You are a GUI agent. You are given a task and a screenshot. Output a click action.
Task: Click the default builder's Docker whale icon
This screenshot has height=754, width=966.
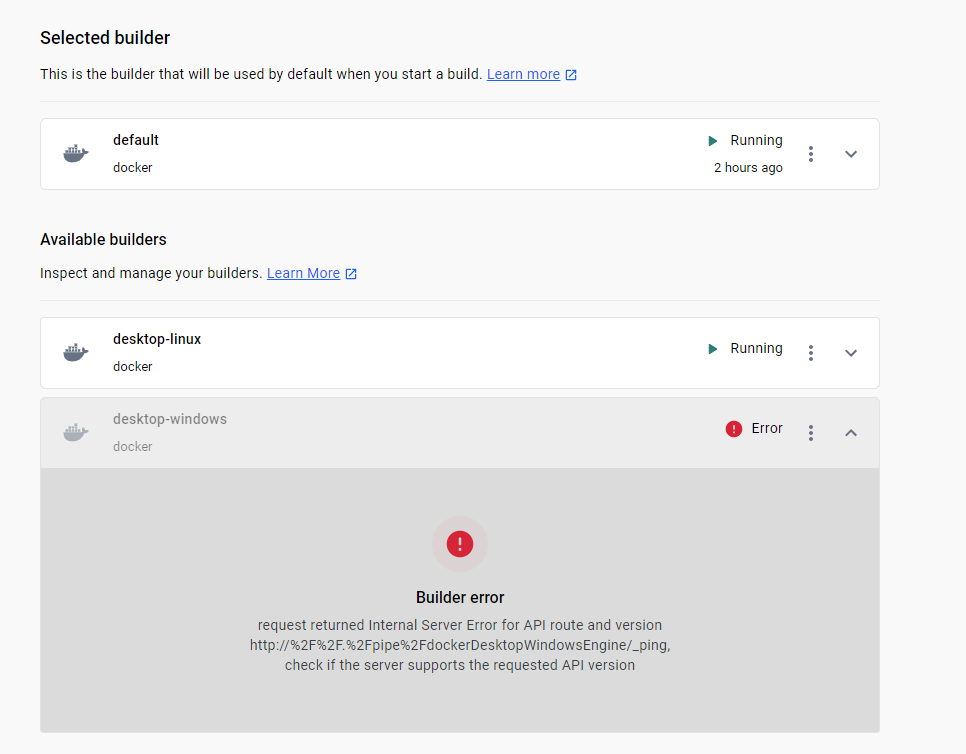(x=75, y=154)
